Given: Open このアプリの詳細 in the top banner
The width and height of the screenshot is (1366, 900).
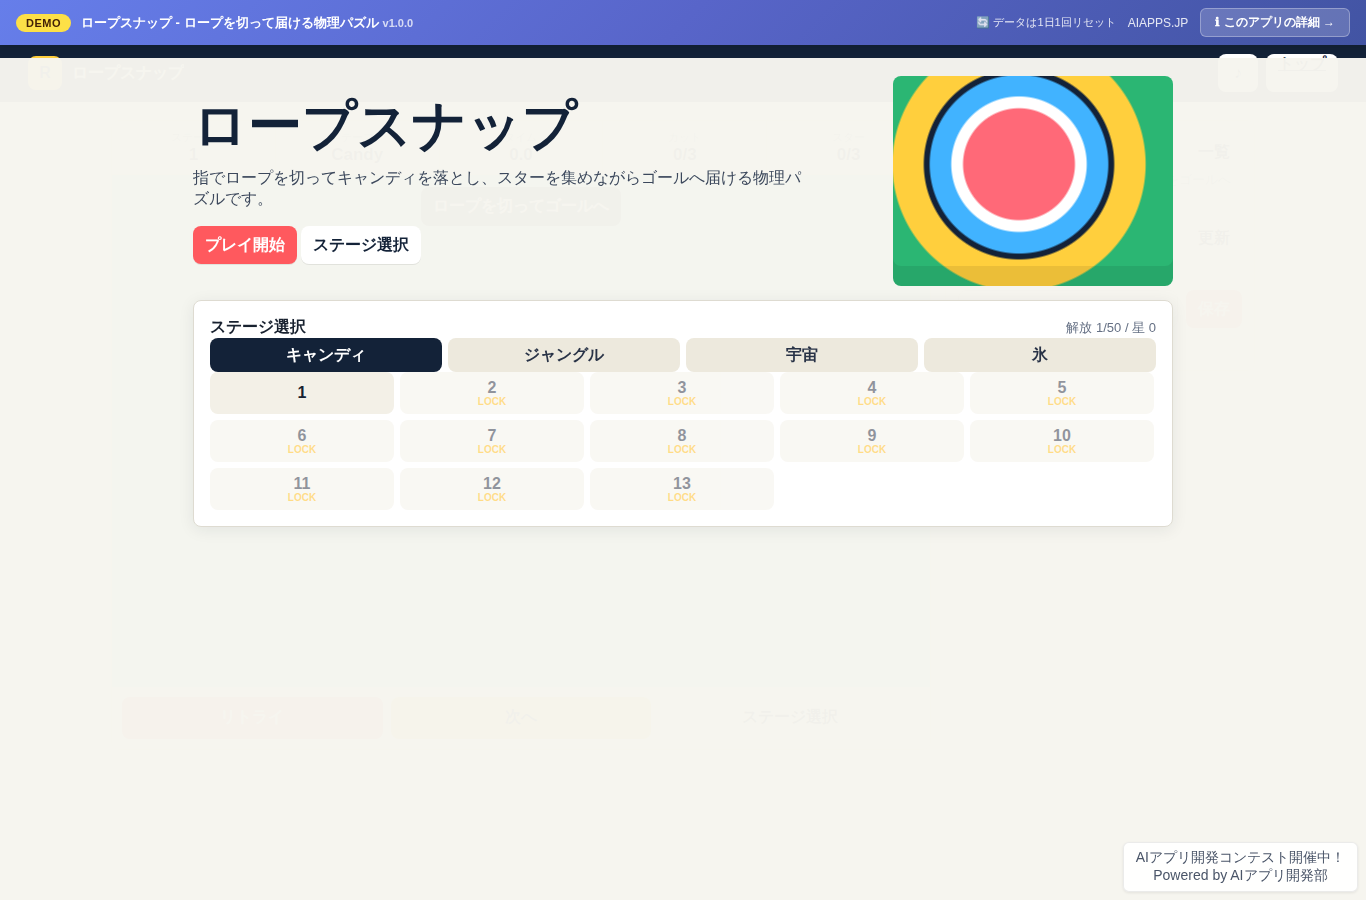Looking at the screenshot, I should pyautogui.click(x=1274, y=22).
